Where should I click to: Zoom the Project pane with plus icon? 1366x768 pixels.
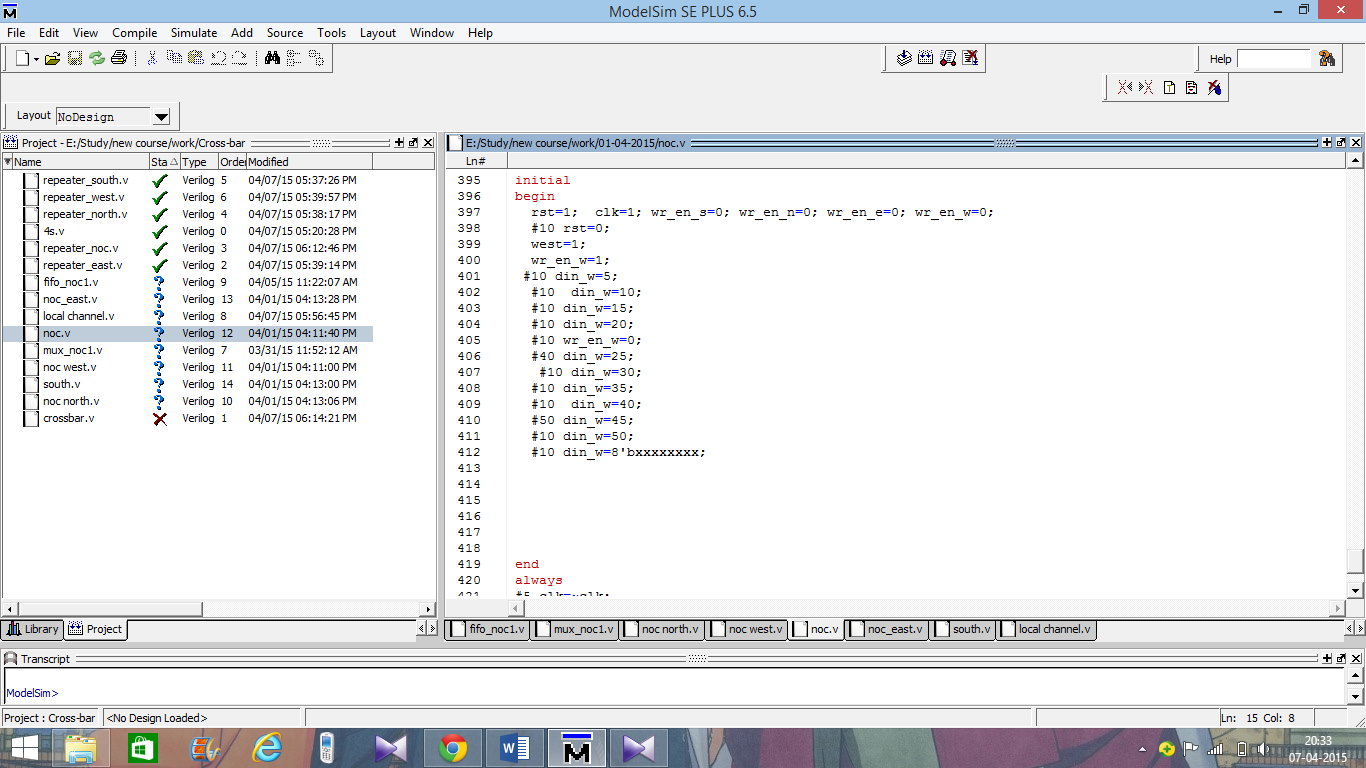click(400, 143)
